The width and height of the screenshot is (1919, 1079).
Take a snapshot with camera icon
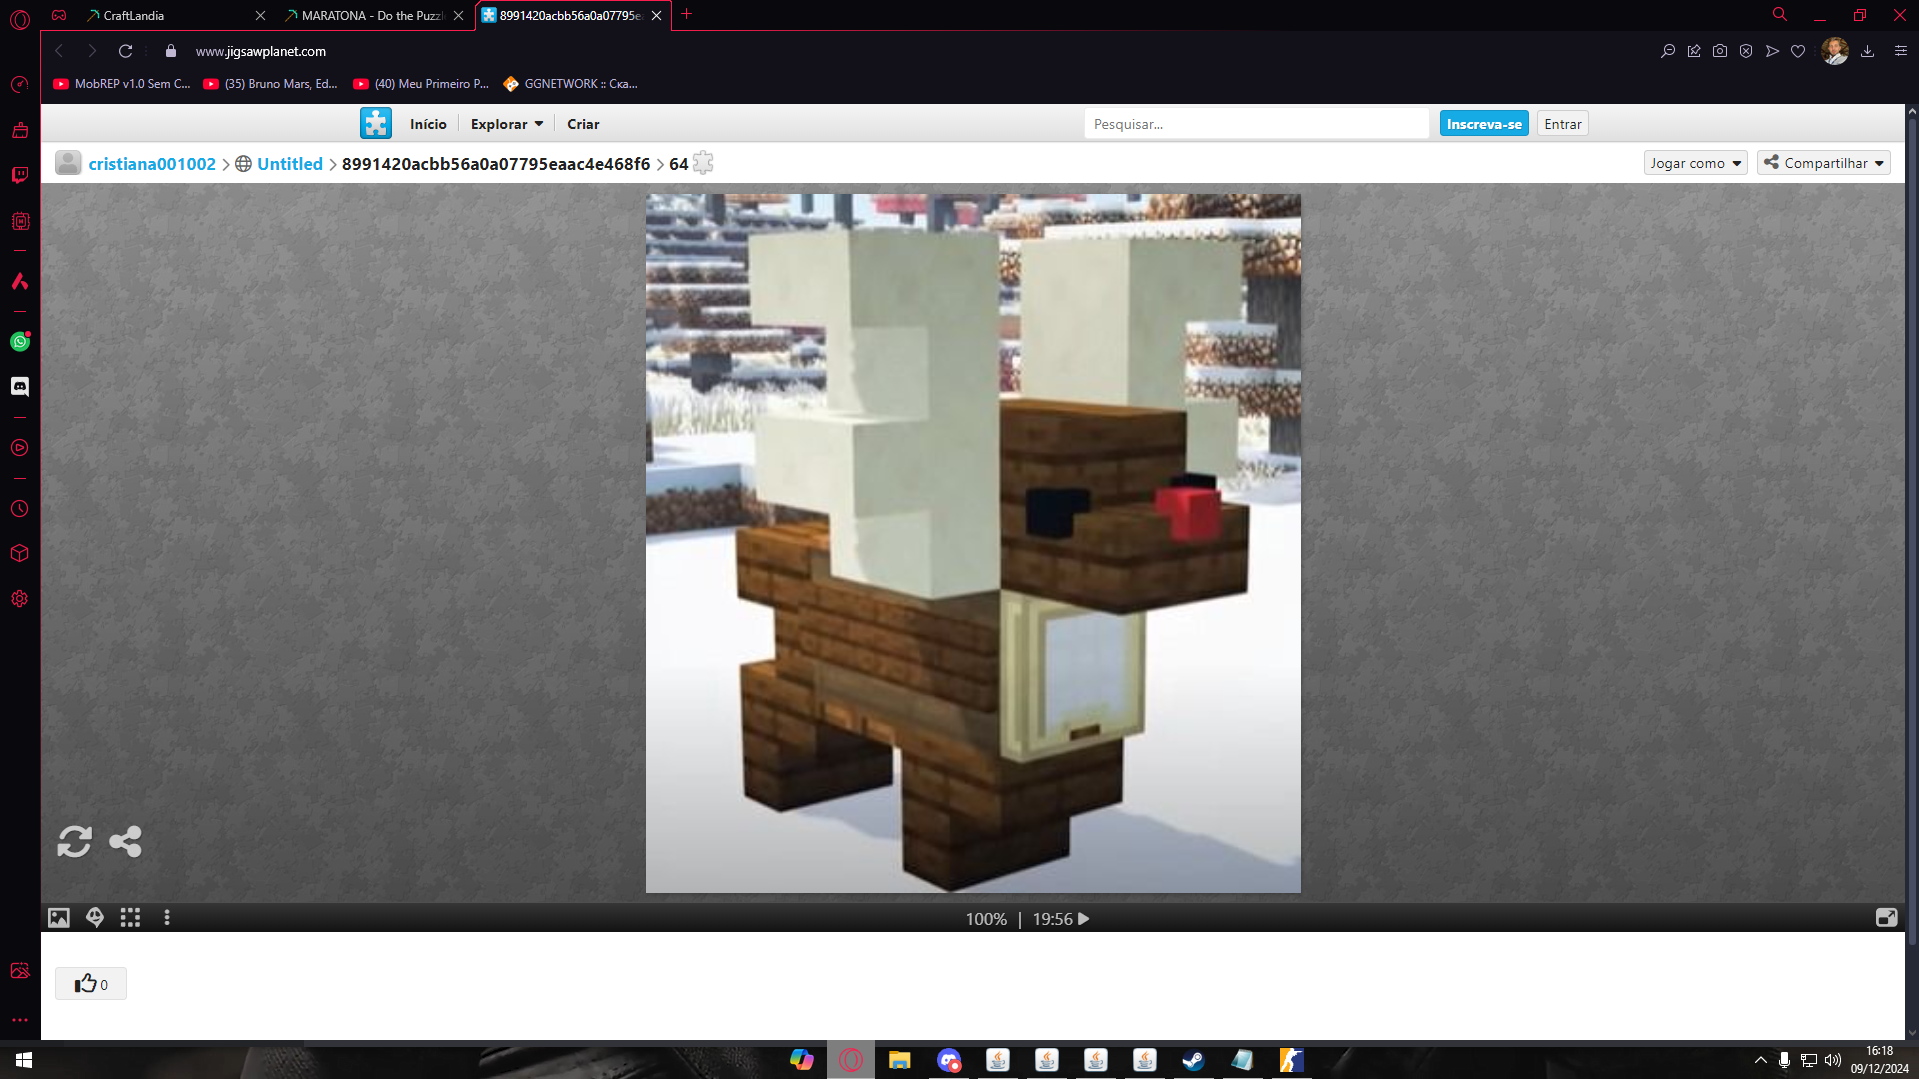pos(1720,51)
